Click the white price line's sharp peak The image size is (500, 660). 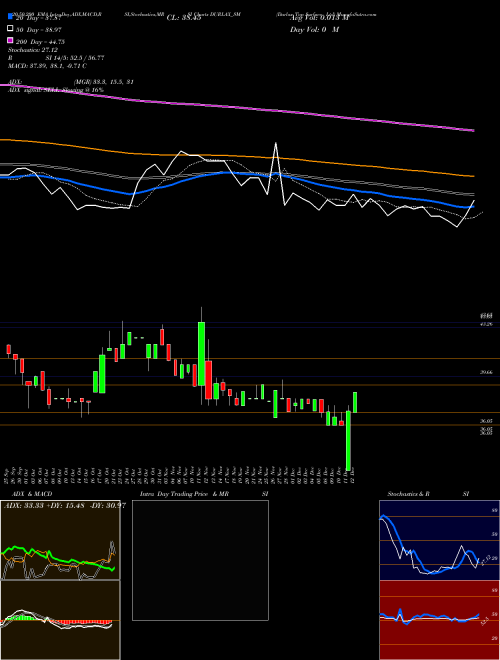point(276,144)
